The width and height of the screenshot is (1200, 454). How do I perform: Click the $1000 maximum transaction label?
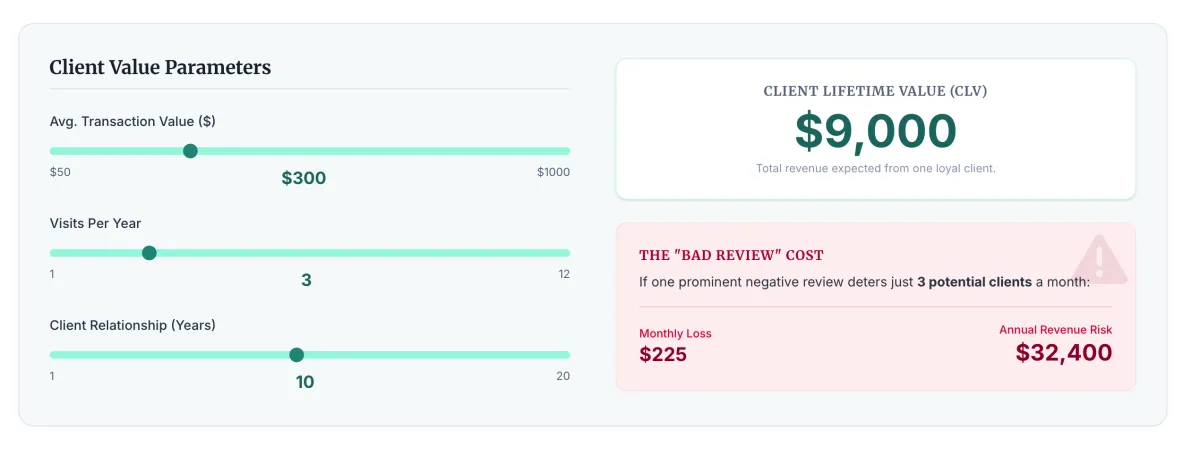point(552,172)
